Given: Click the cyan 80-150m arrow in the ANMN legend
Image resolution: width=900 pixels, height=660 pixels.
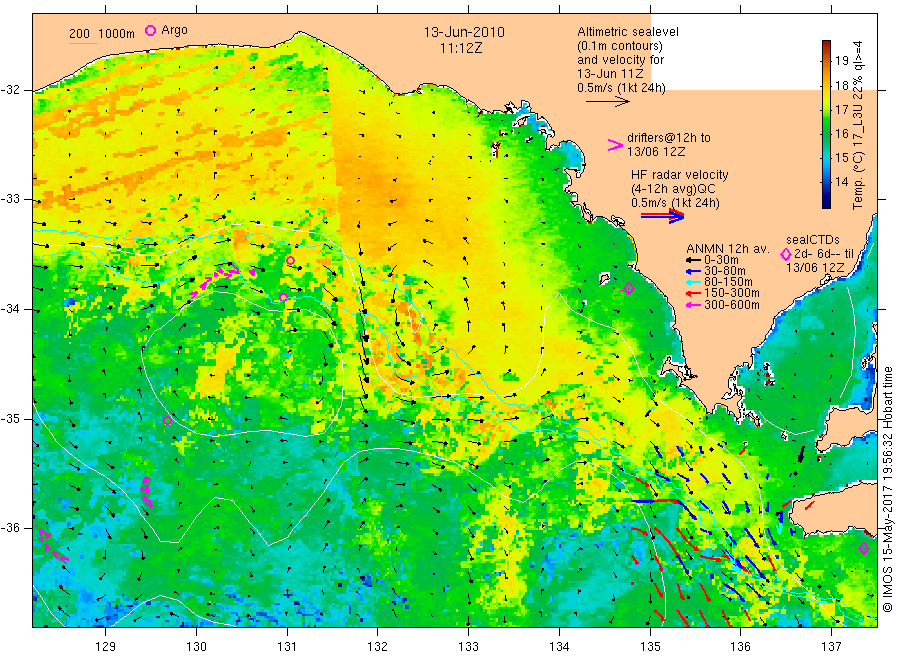Looking at the screenshot, I should (693, 282).
